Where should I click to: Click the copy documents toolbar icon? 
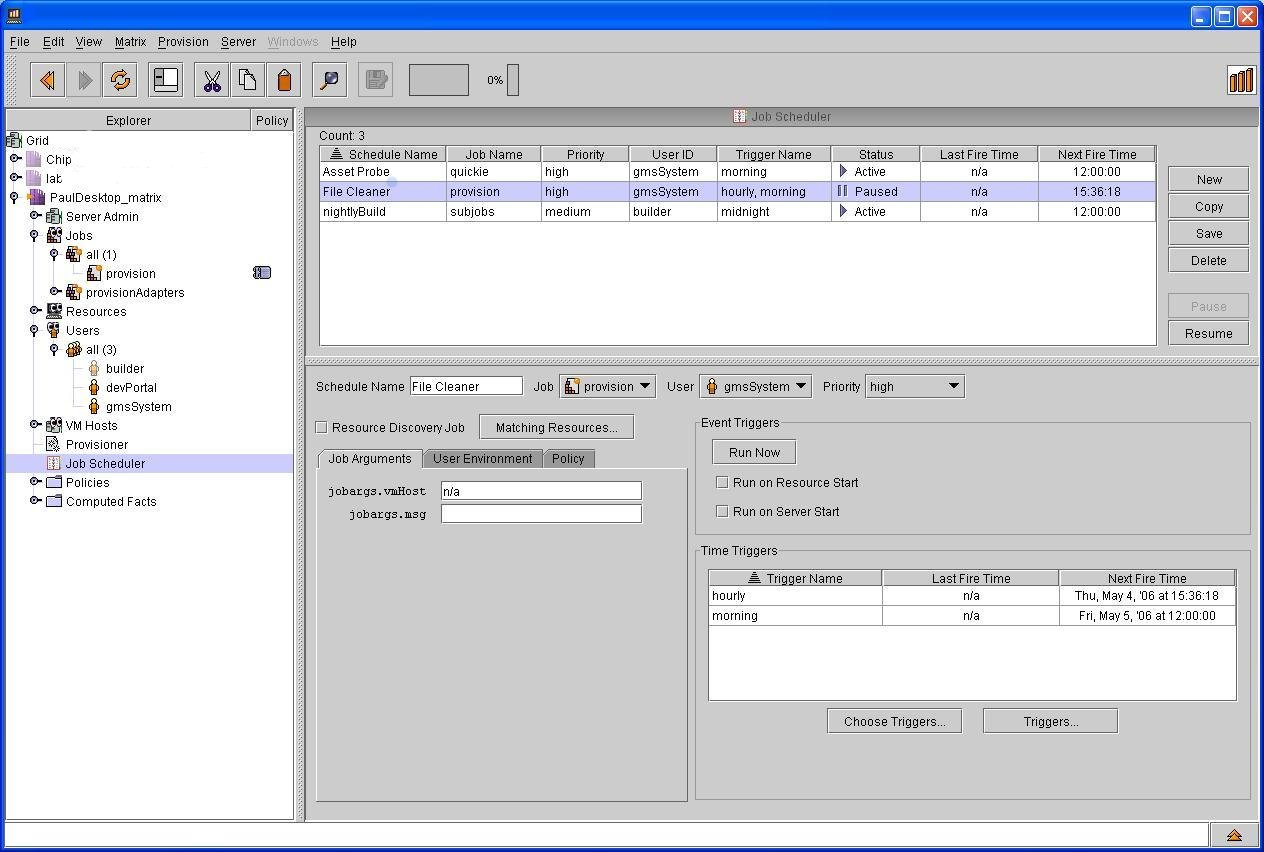(x=247, y=80)
